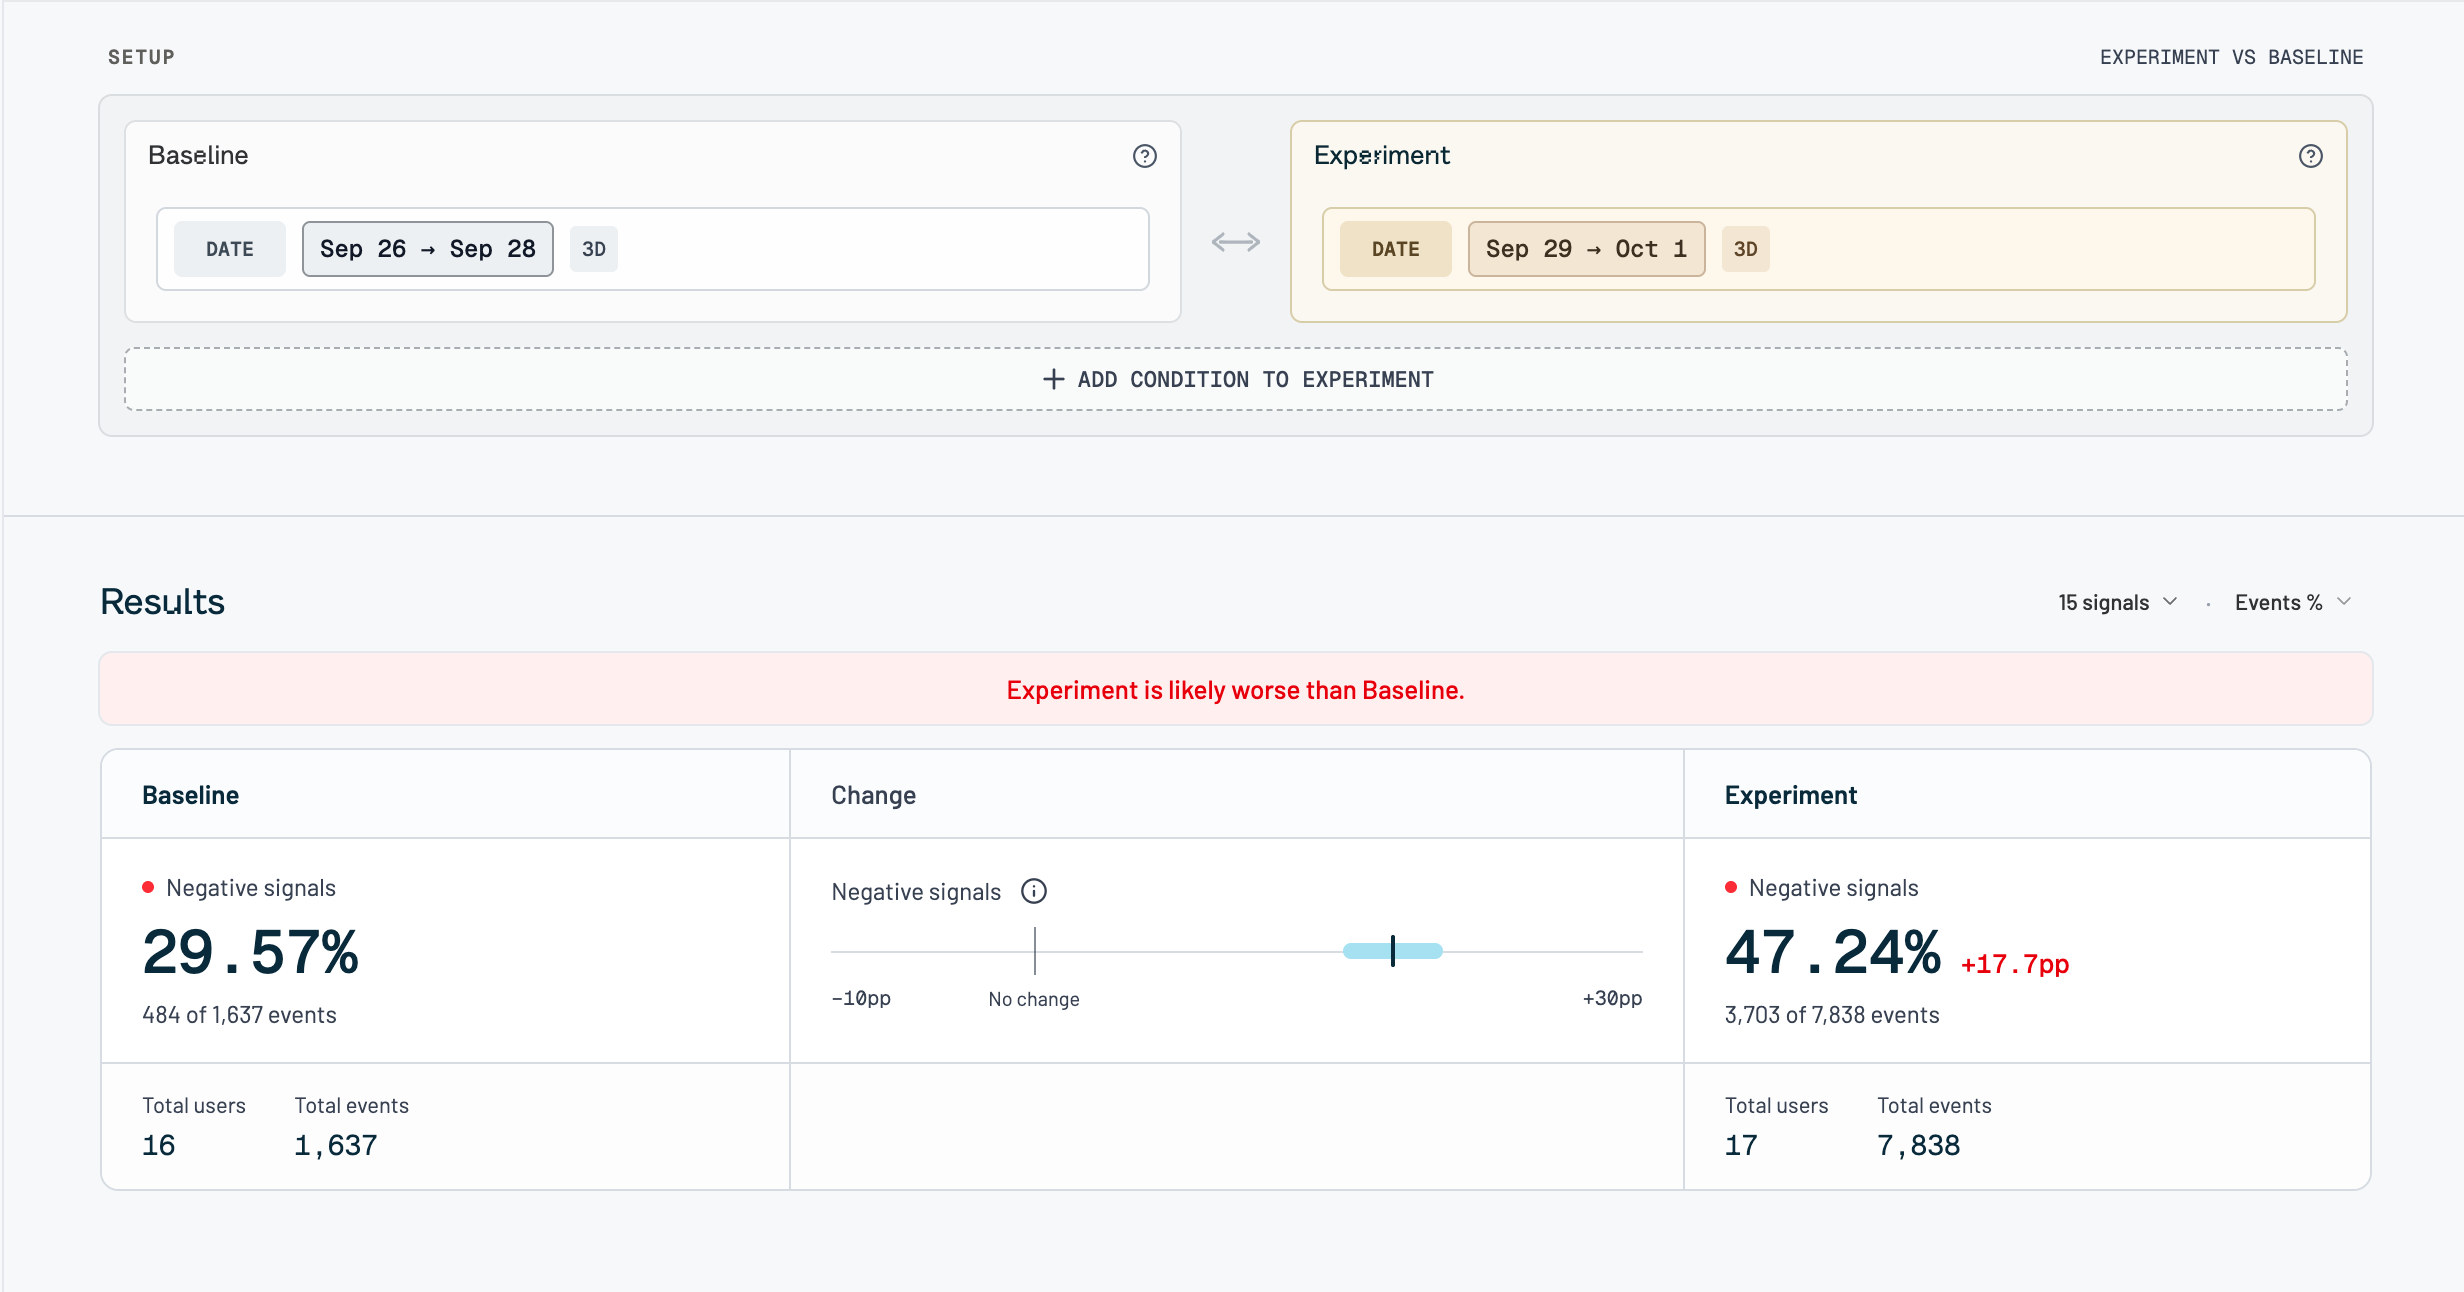Click the confidence interval marker on Change slider
Viewport: 2464px width, 1292px height.
1392,951
